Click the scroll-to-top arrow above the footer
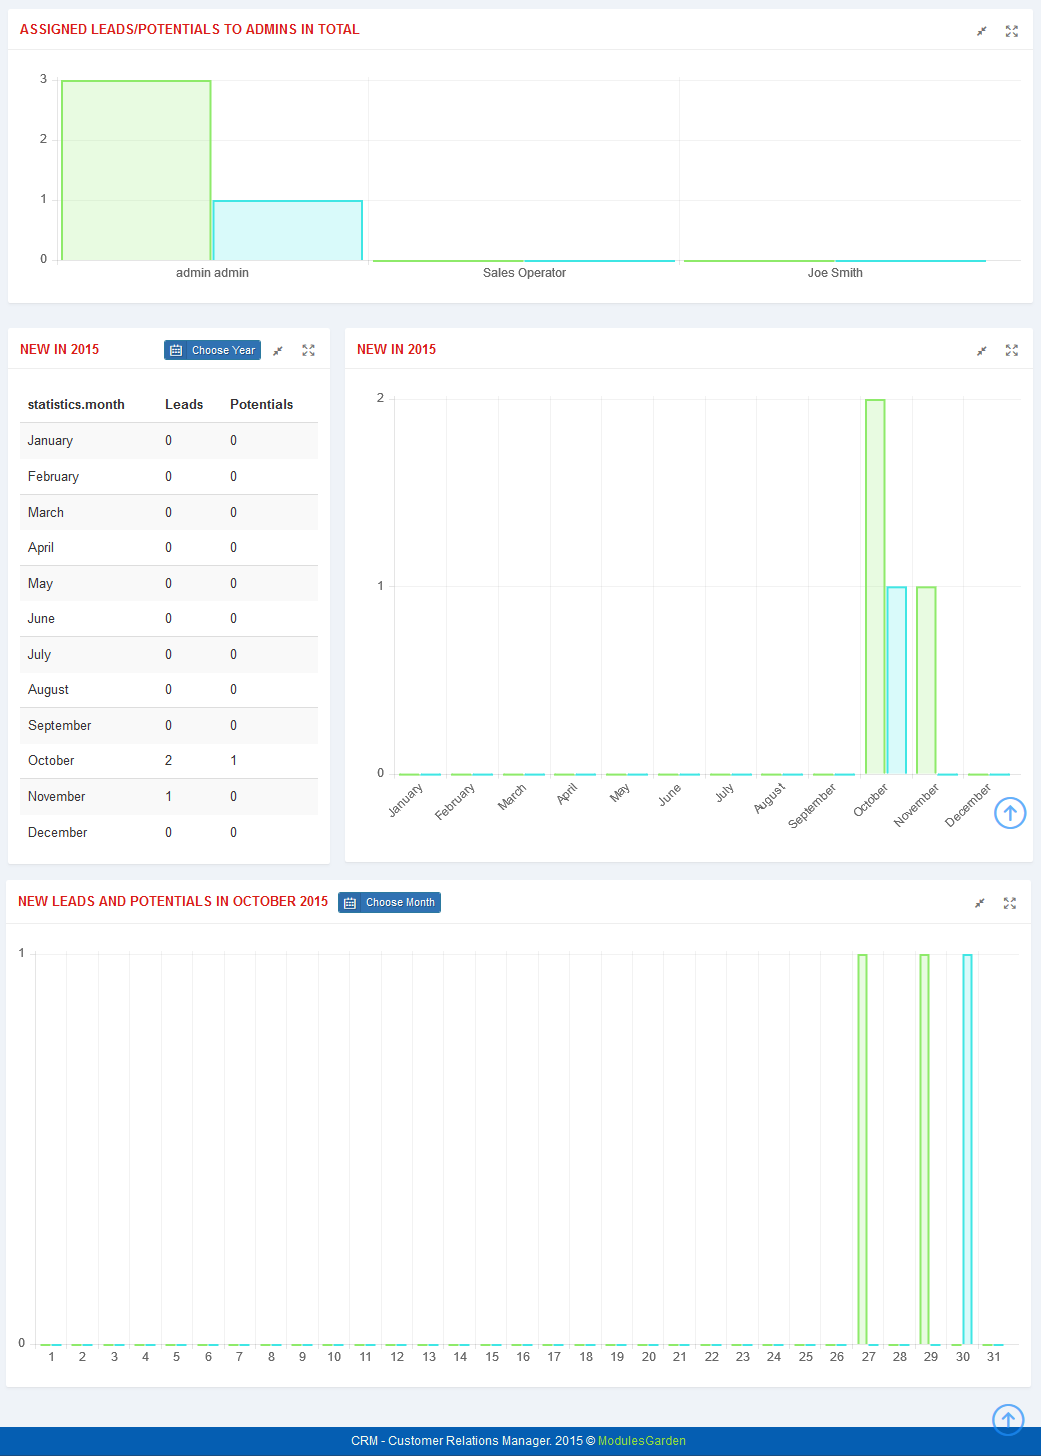Viewport: 1041px width, 1456px height. click(x=1008, y=1419)
